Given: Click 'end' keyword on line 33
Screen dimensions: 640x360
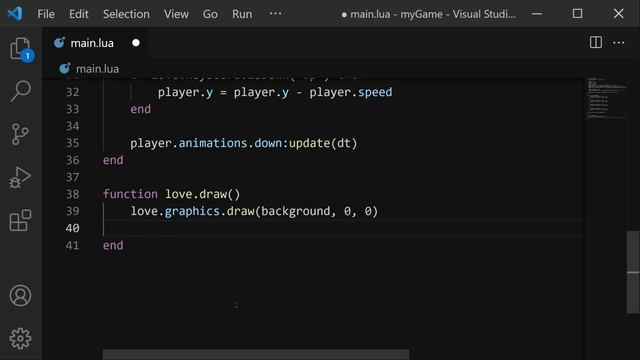Looking at the screenshot, I should [140, 109].
